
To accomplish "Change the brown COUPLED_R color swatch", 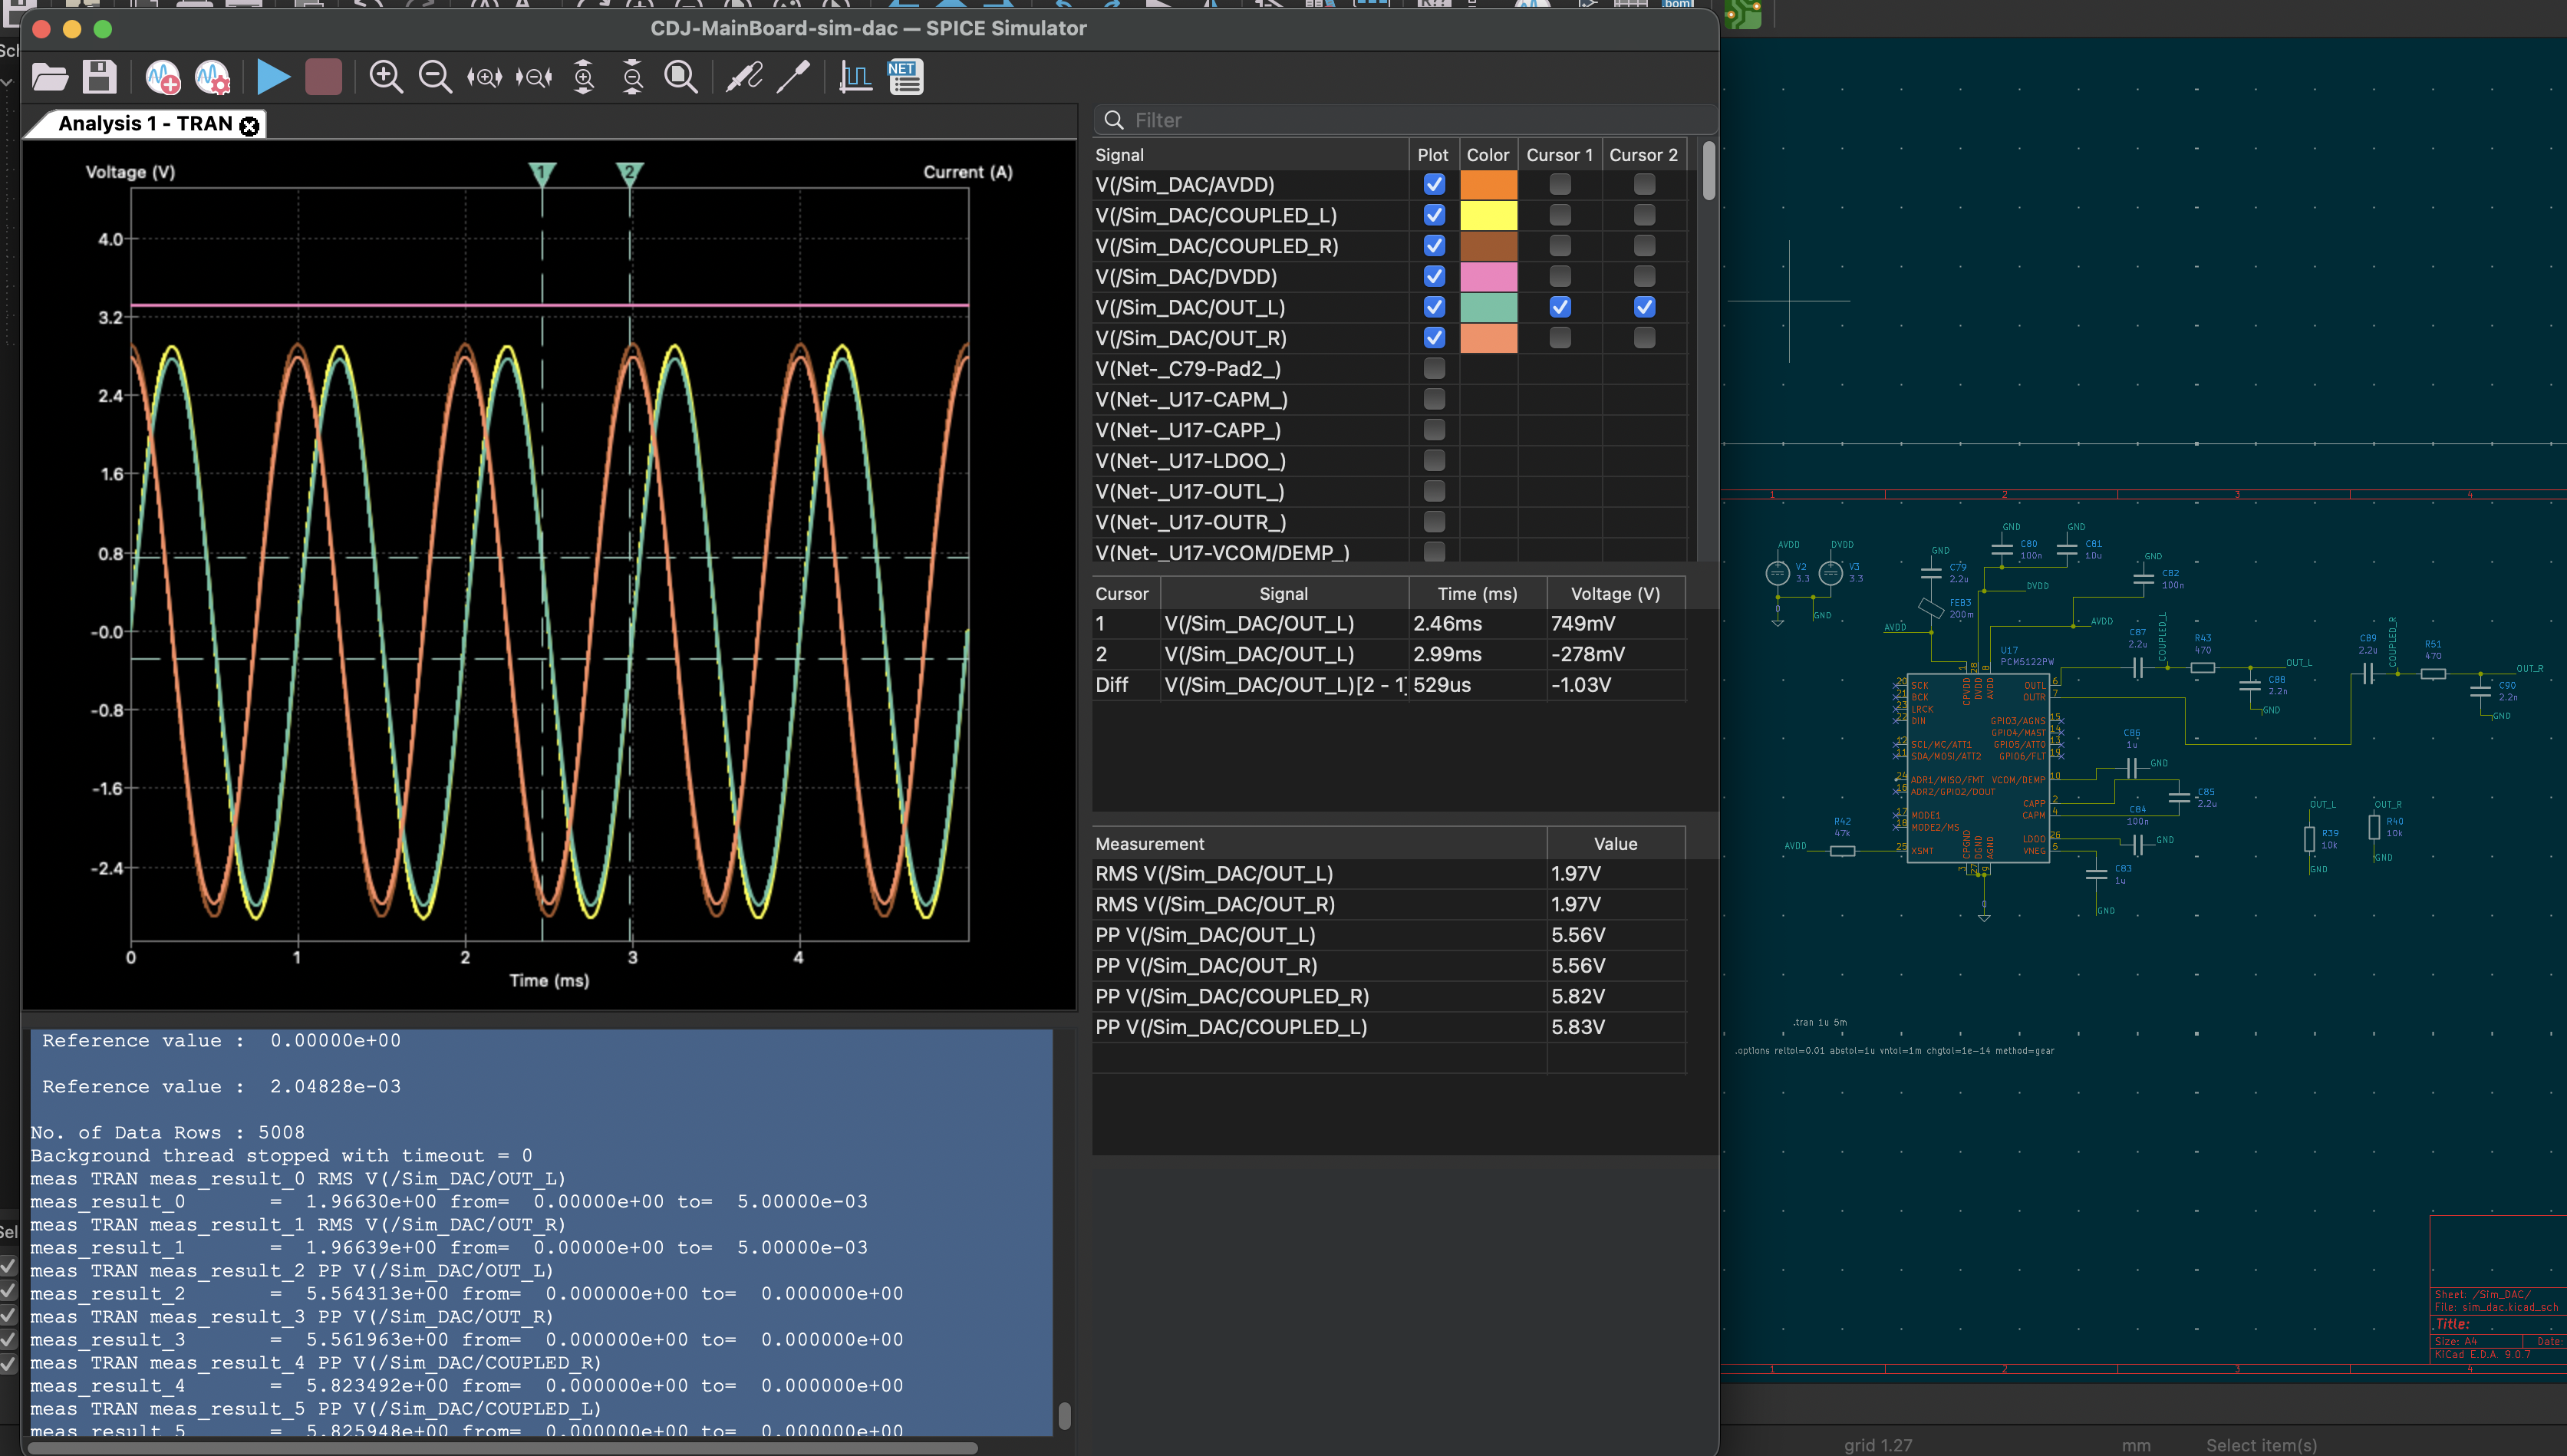I will tap(1488, 246).
